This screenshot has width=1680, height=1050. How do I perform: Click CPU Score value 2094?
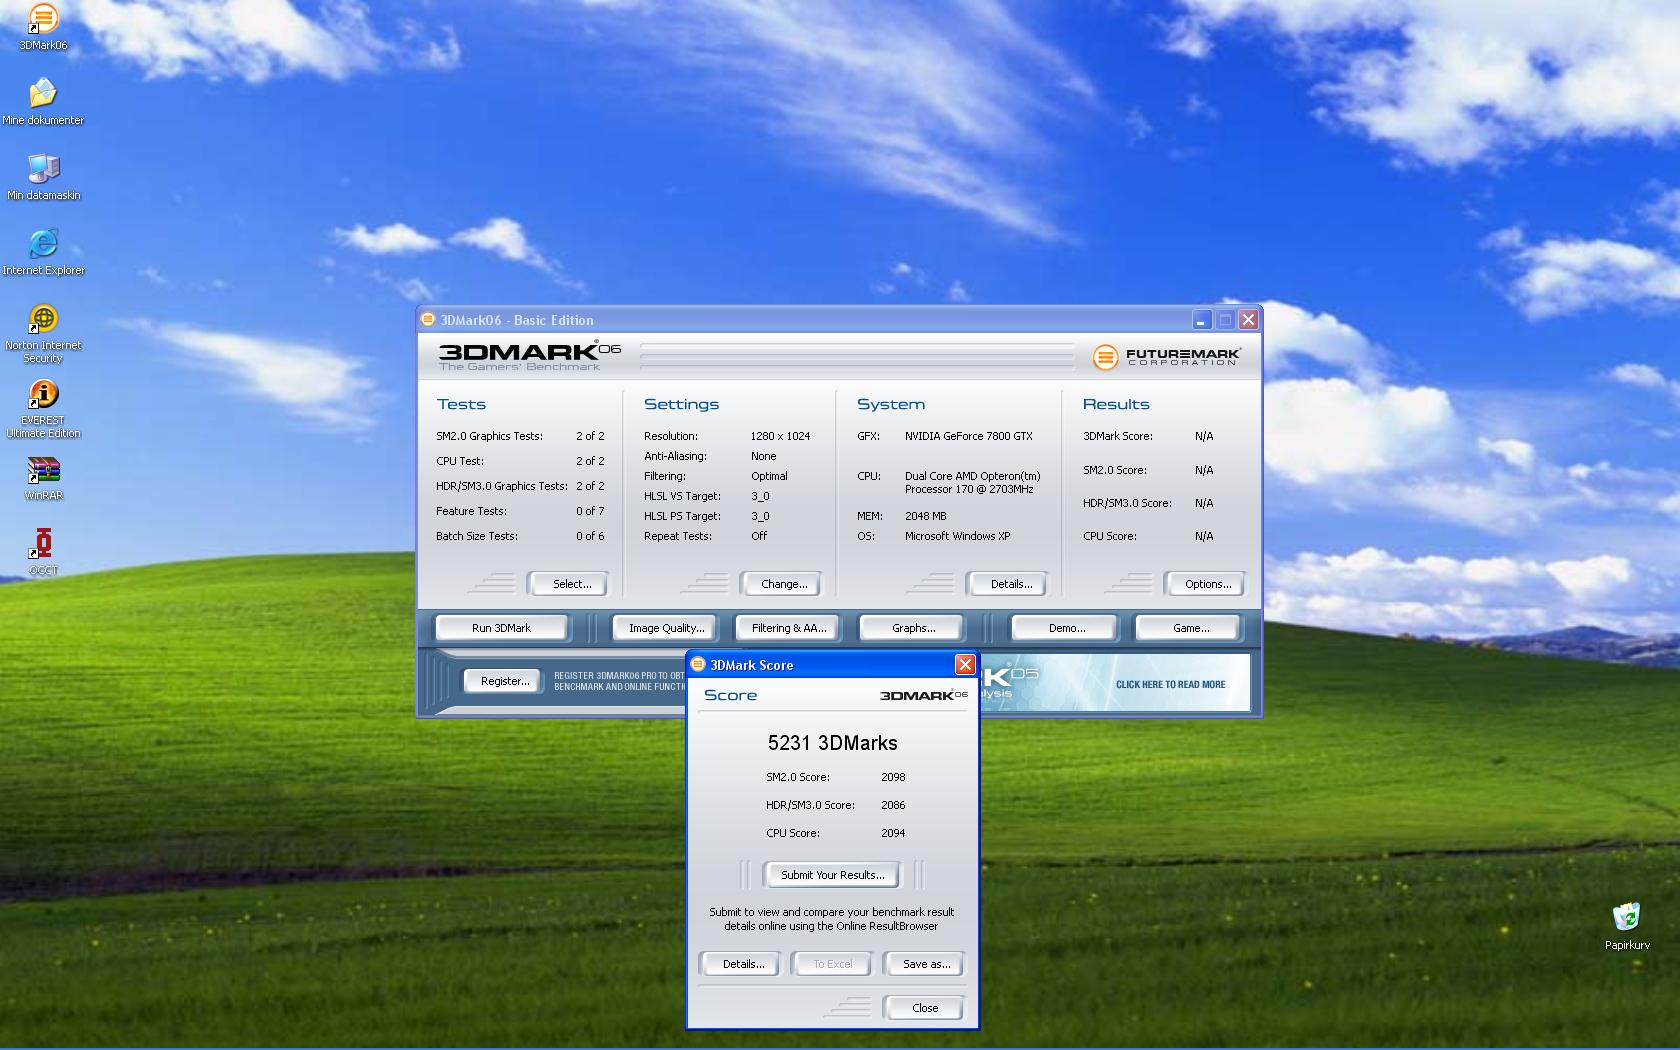click(893, 833)
